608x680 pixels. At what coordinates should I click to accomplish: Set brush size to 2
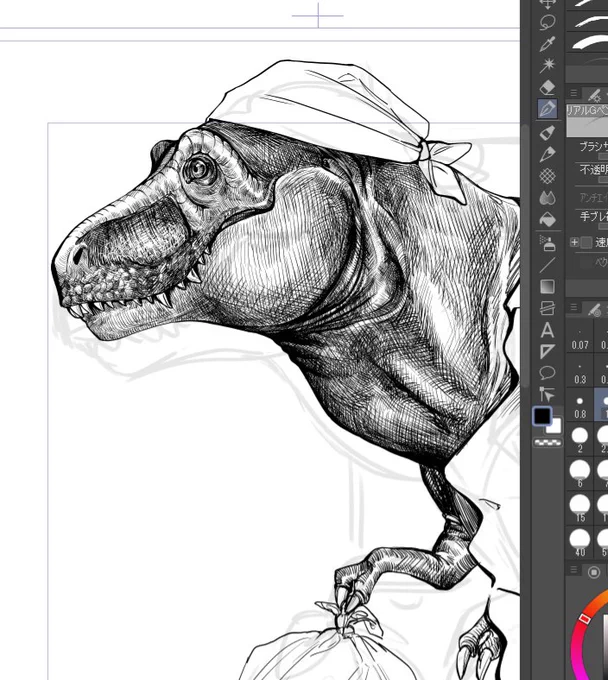pos(580,440)
